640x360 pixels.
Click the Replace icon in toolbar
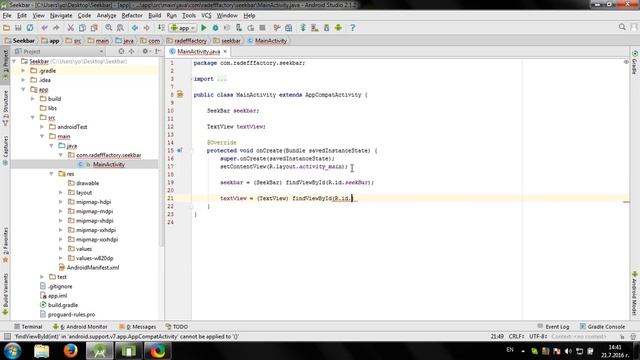(120, 28)
